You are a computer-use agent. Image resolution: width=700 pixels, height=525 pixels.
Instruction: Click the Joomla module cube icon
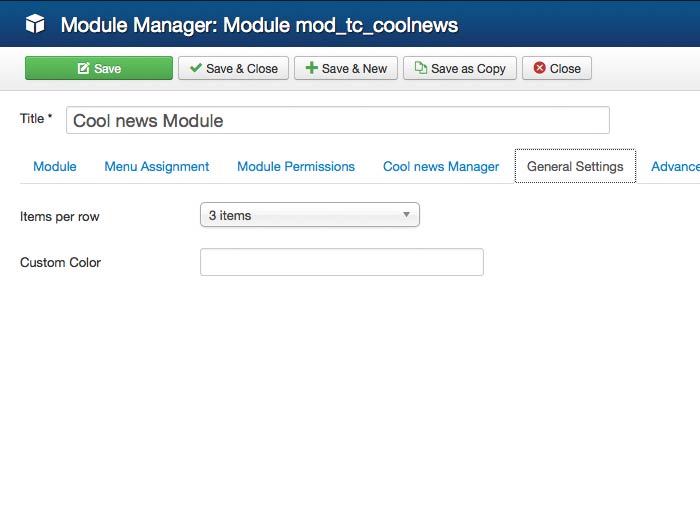pos(35,24)
